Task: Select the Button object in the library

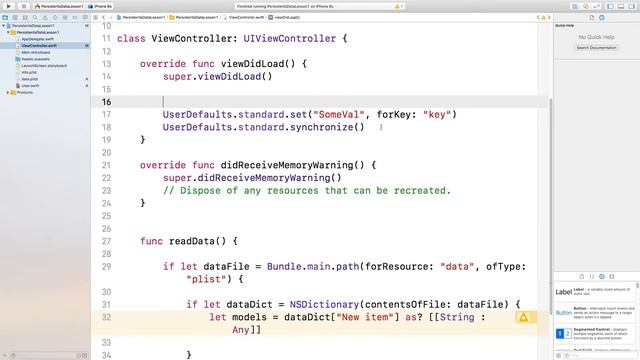Action: [x=595, y=312]
